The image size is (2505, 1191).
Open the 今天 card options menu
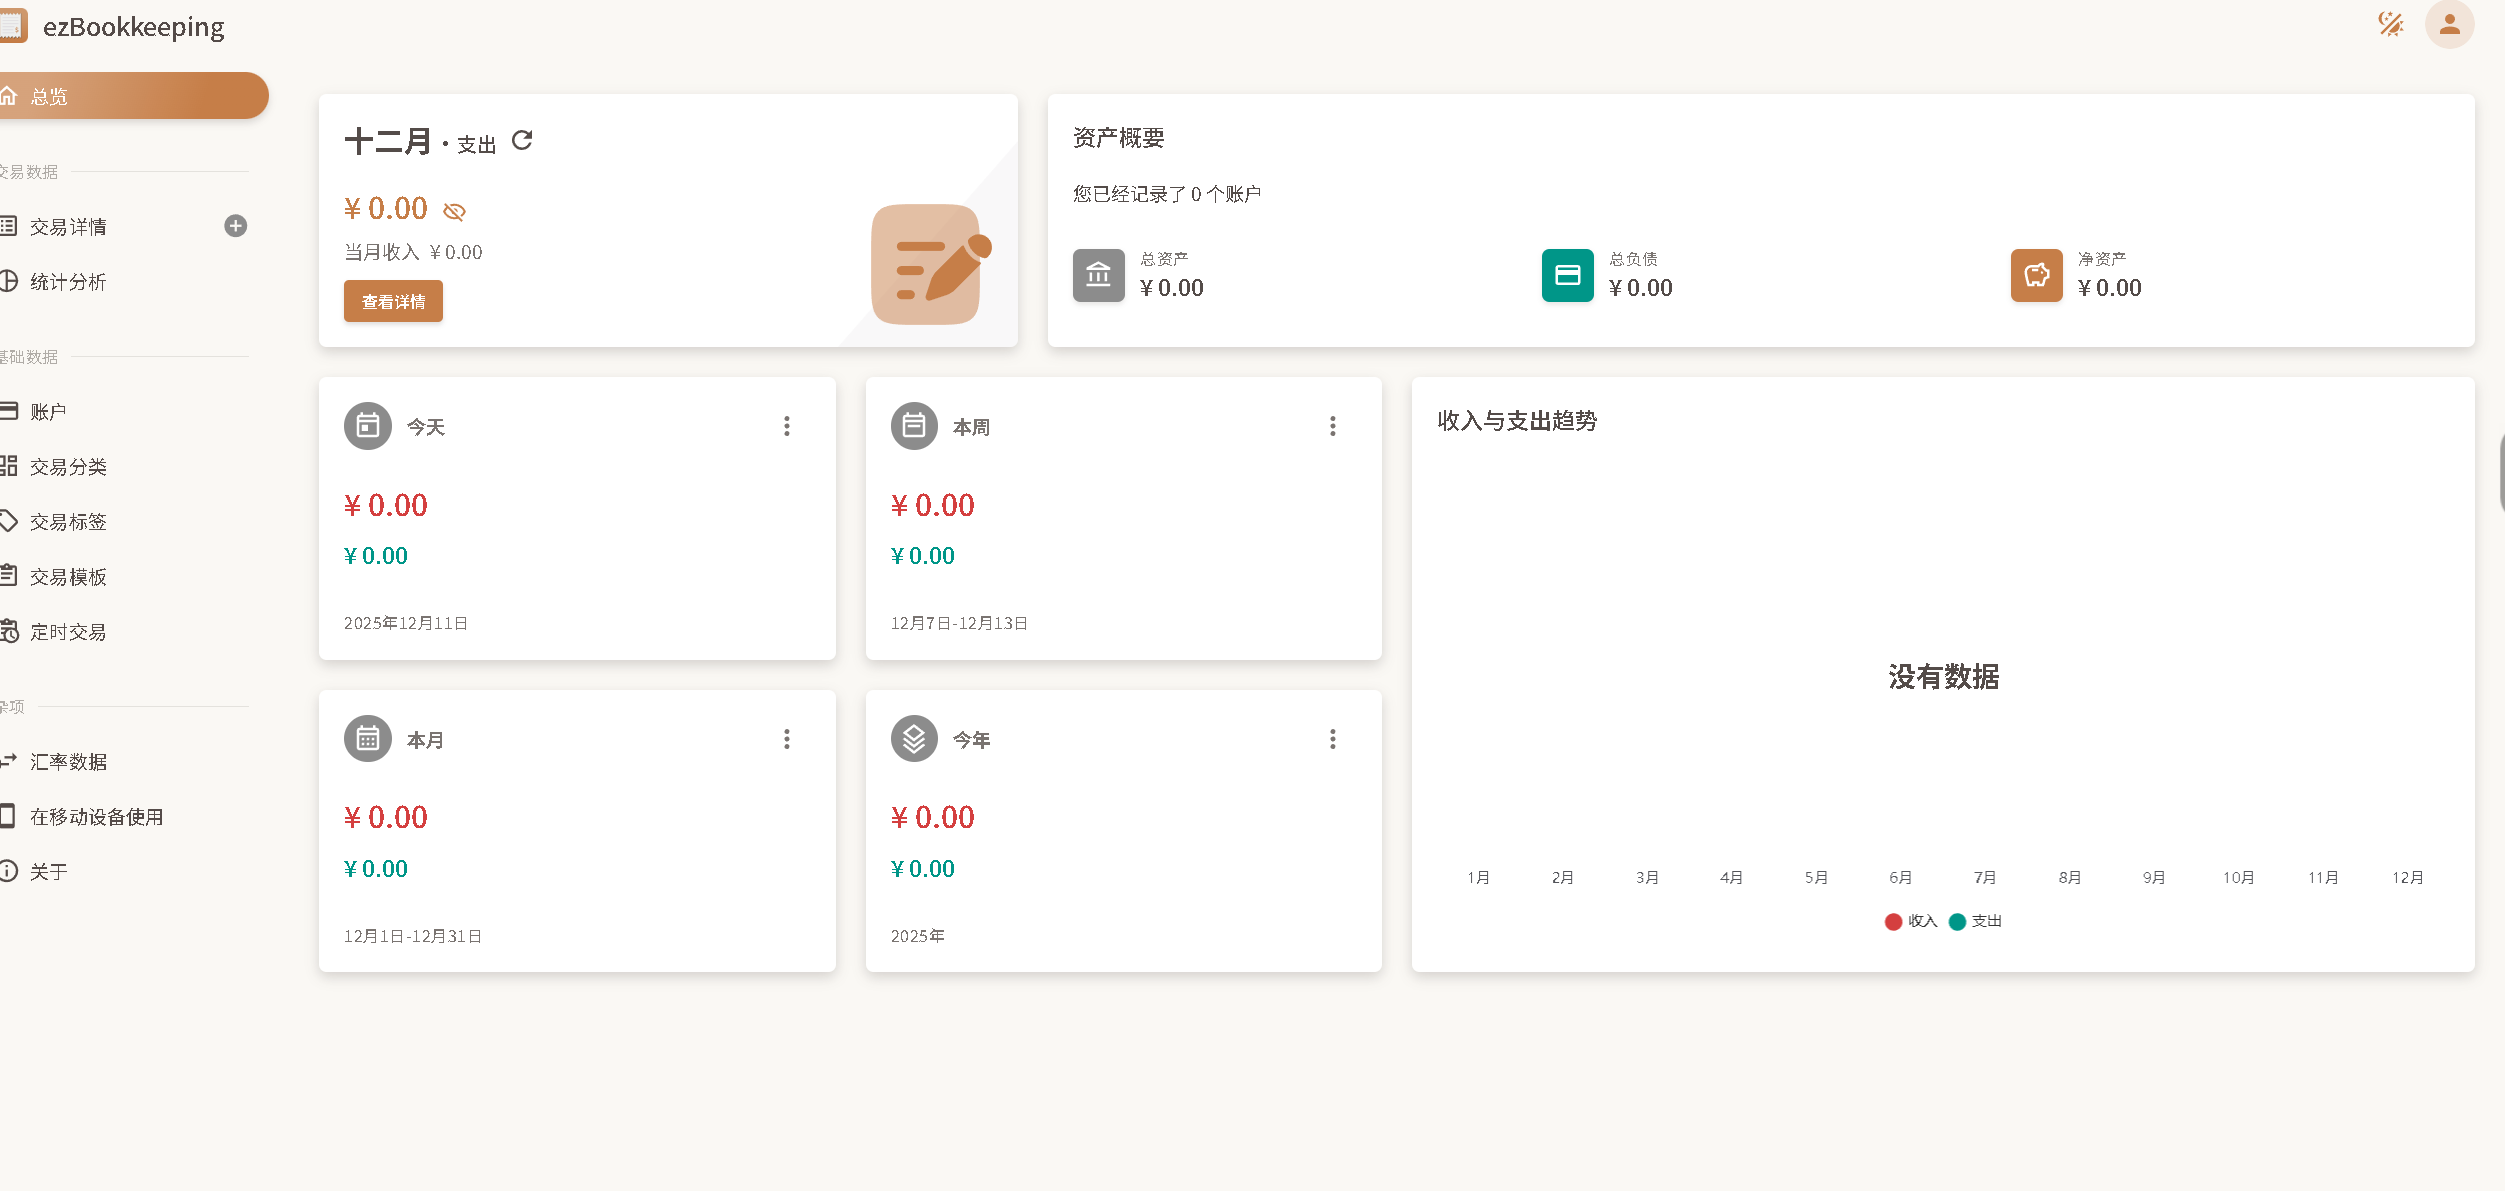pos(787,426)
